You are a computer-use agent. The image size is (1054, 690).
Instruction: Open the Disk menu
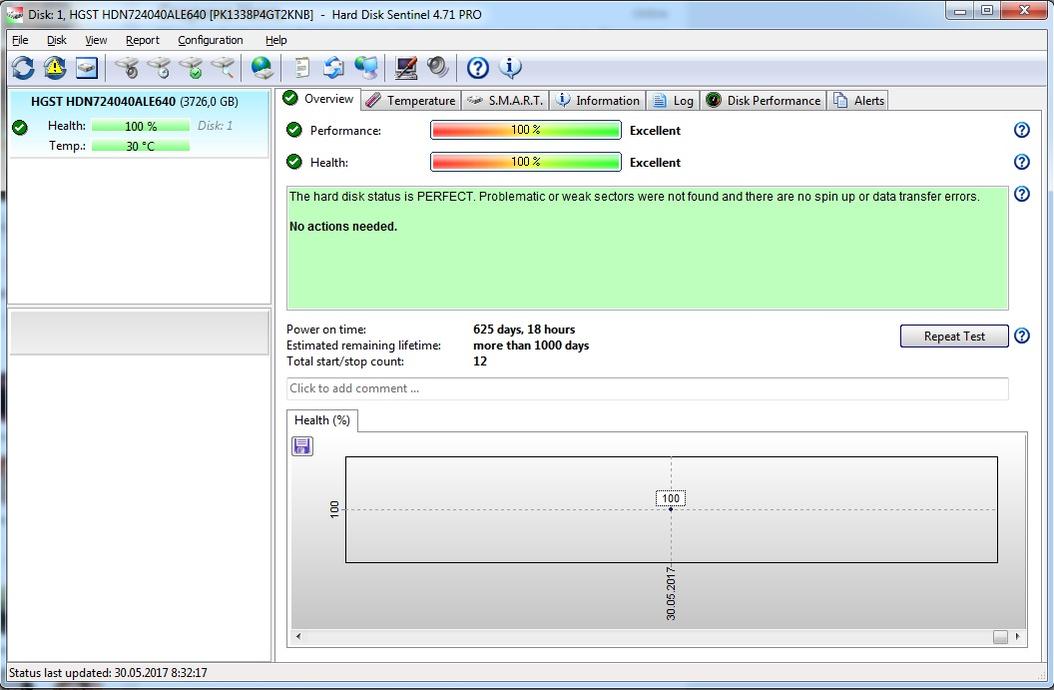pyautogui.click(x=56, y=40)
